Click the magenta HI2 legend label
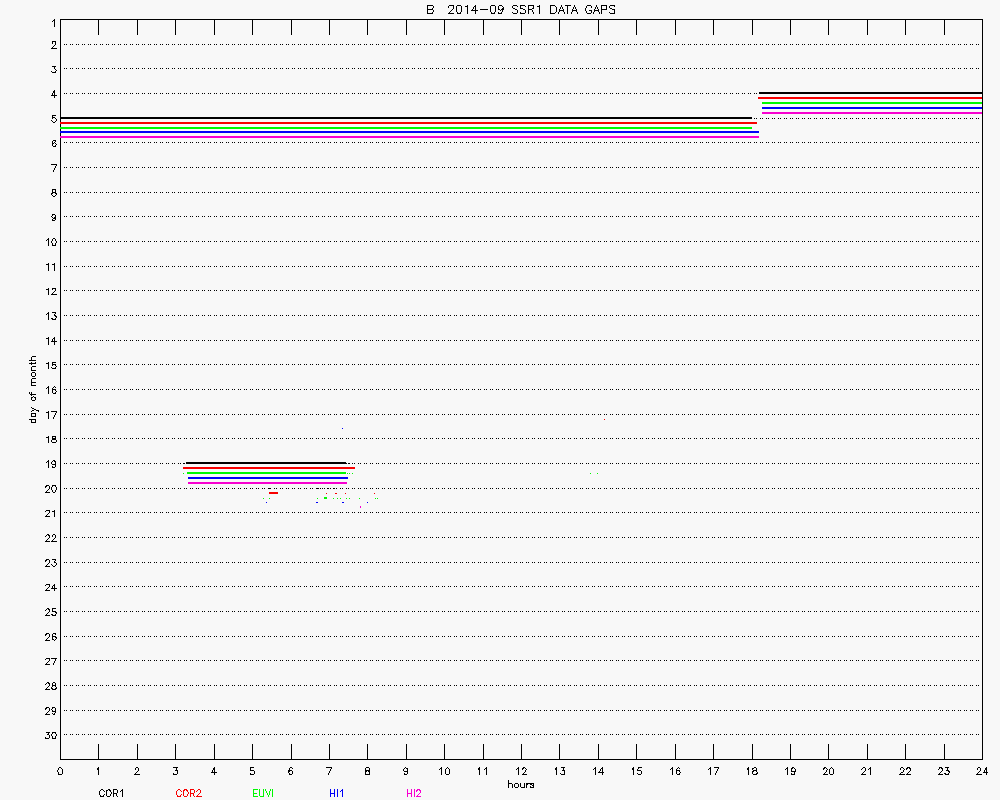 [413, 793]
